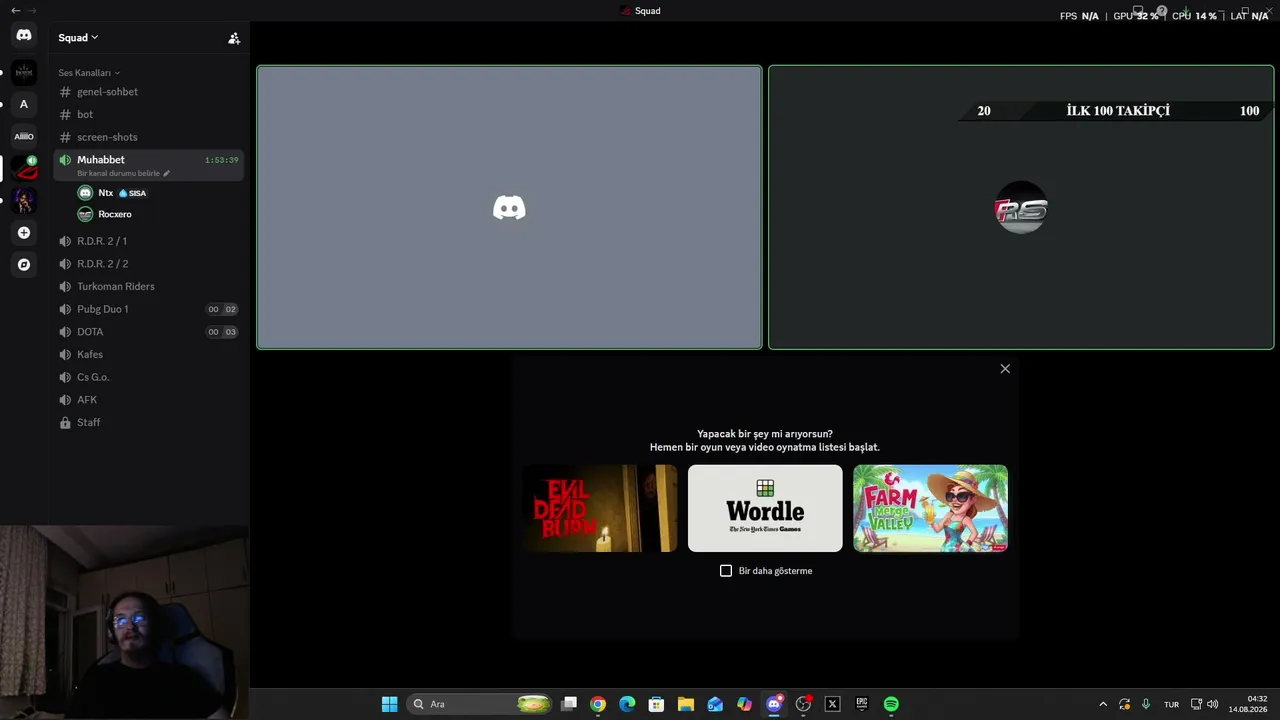This screenshot has width=1280, height=720.
Task: Click the taskbar search box 'Ara'
Action: pyautogui.click(x=481, y=704)
